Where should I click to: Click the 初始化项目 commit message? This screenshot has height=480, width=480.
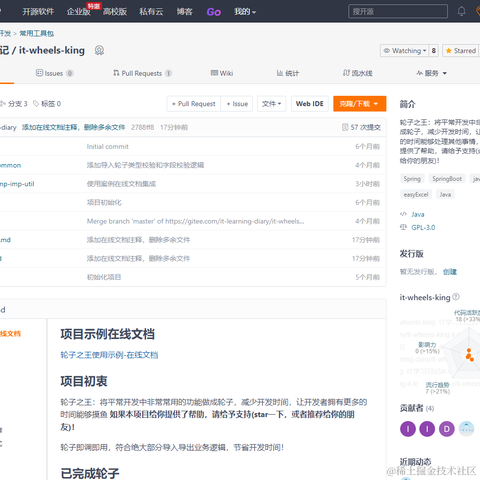point(104,277)
